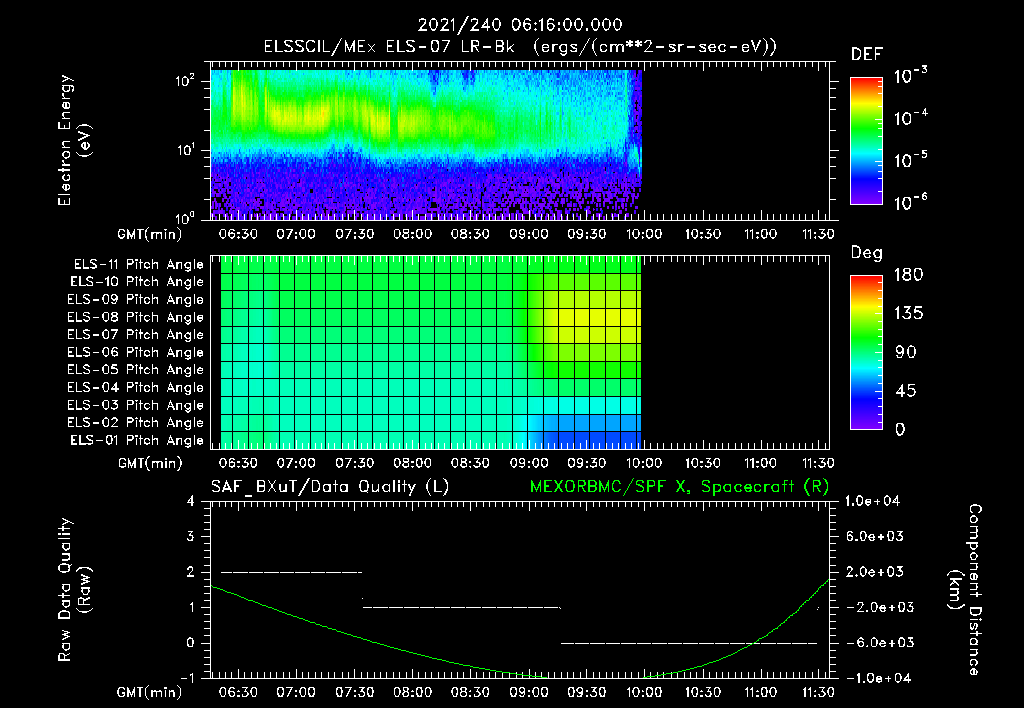Viewport: 1024px width, 708px height.
Task: Select the ELS-02 Pitch Angle row label
Action: tap(136, 423)
